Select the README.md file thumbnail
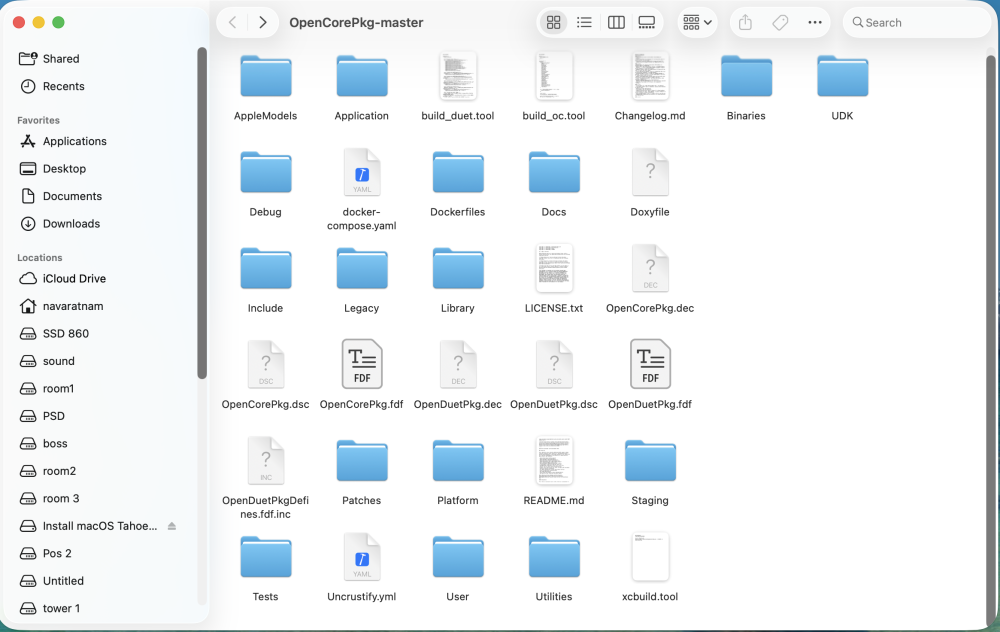 pos(554,461)
